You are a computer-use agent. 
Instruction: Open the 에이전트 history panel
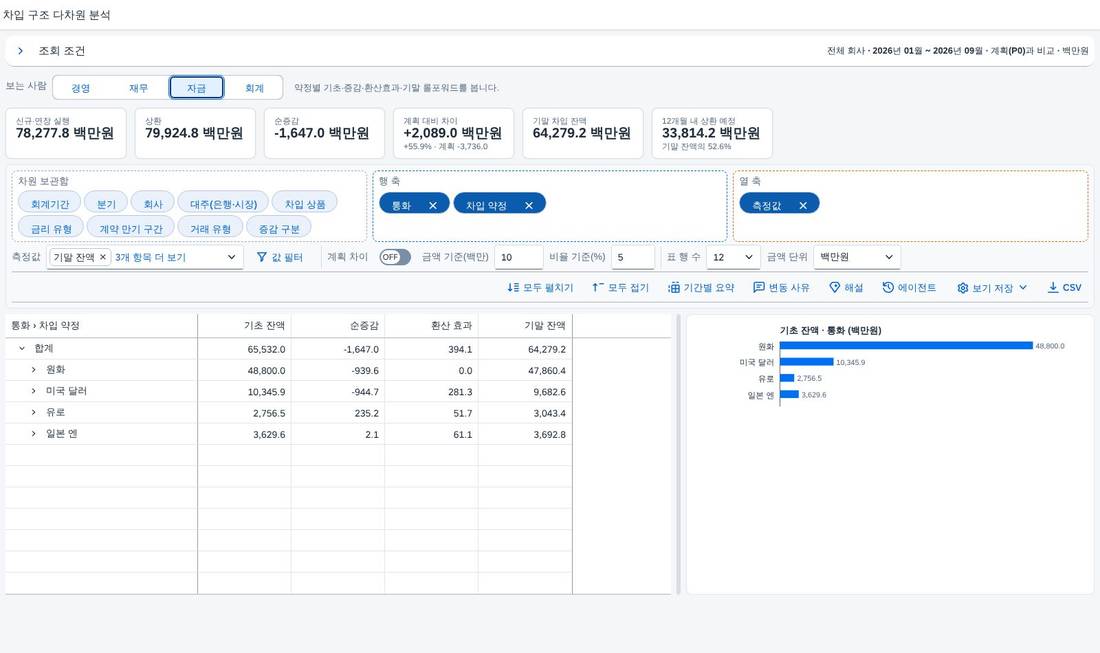pos(909,288)
